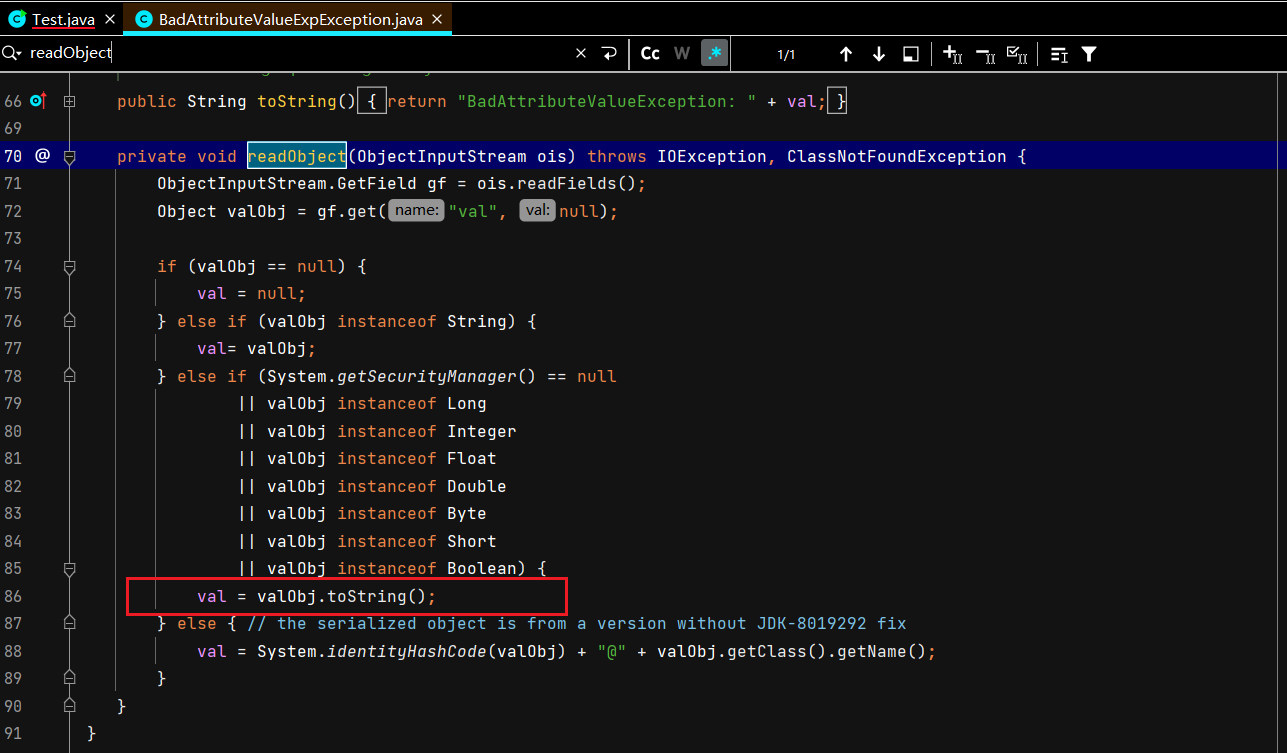Close the Test.java tab
1287x753 pixels.
pyautogui.click(x=109, y=19)
